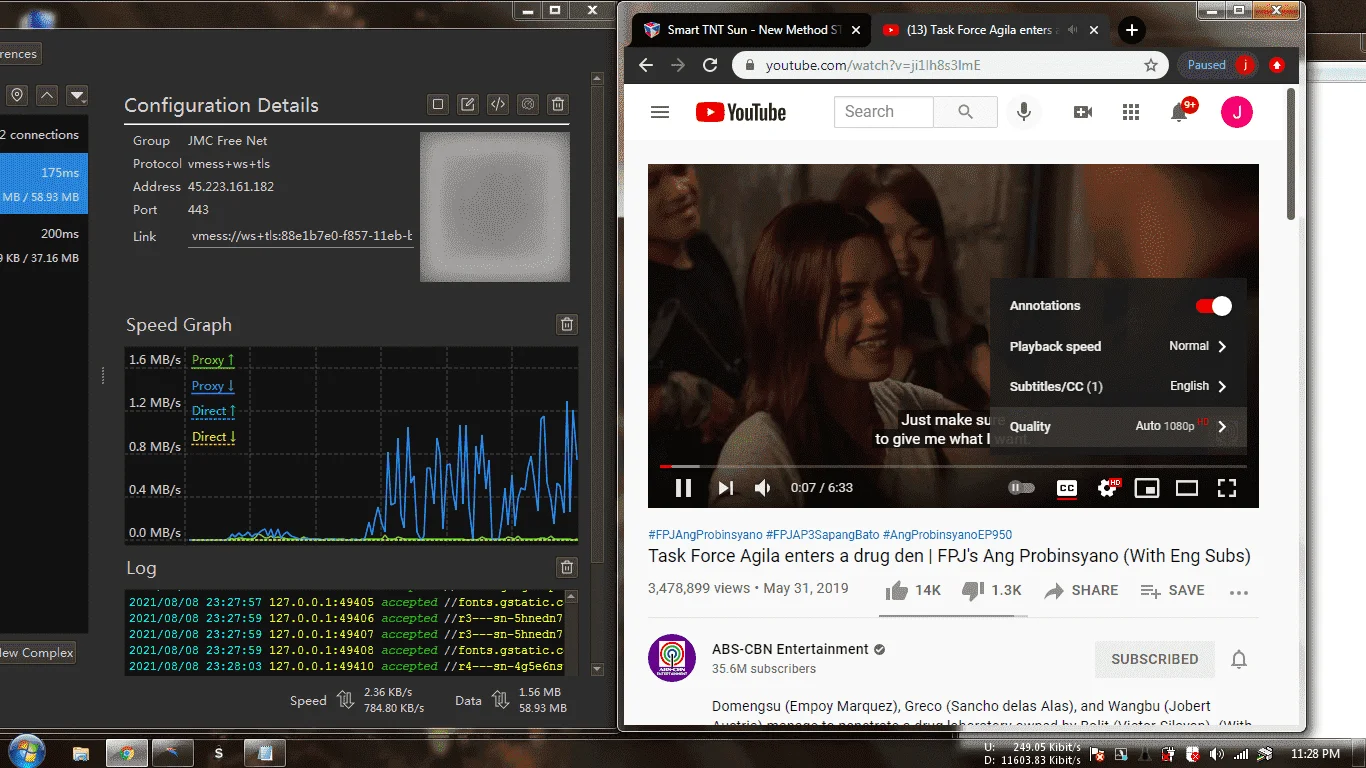
Task: Click the square icon in Configuration Details
Action: 438,104
